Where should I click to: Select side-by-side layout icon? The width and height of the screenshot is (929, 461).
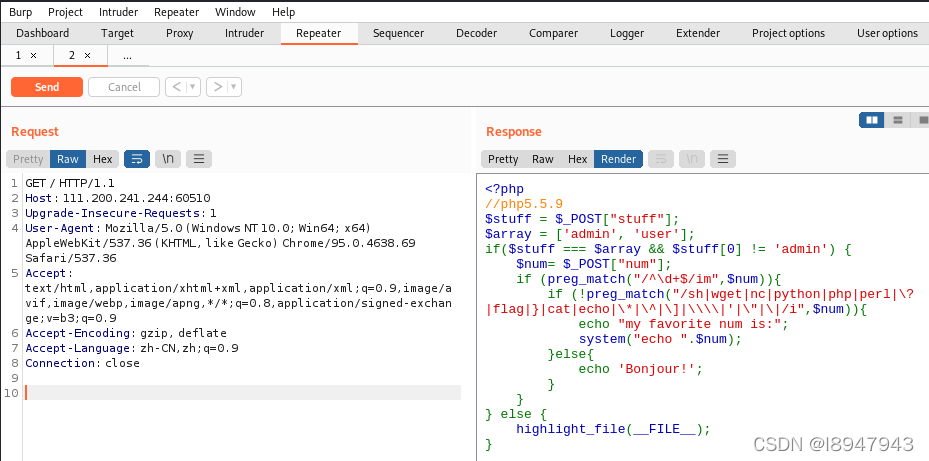872,120
